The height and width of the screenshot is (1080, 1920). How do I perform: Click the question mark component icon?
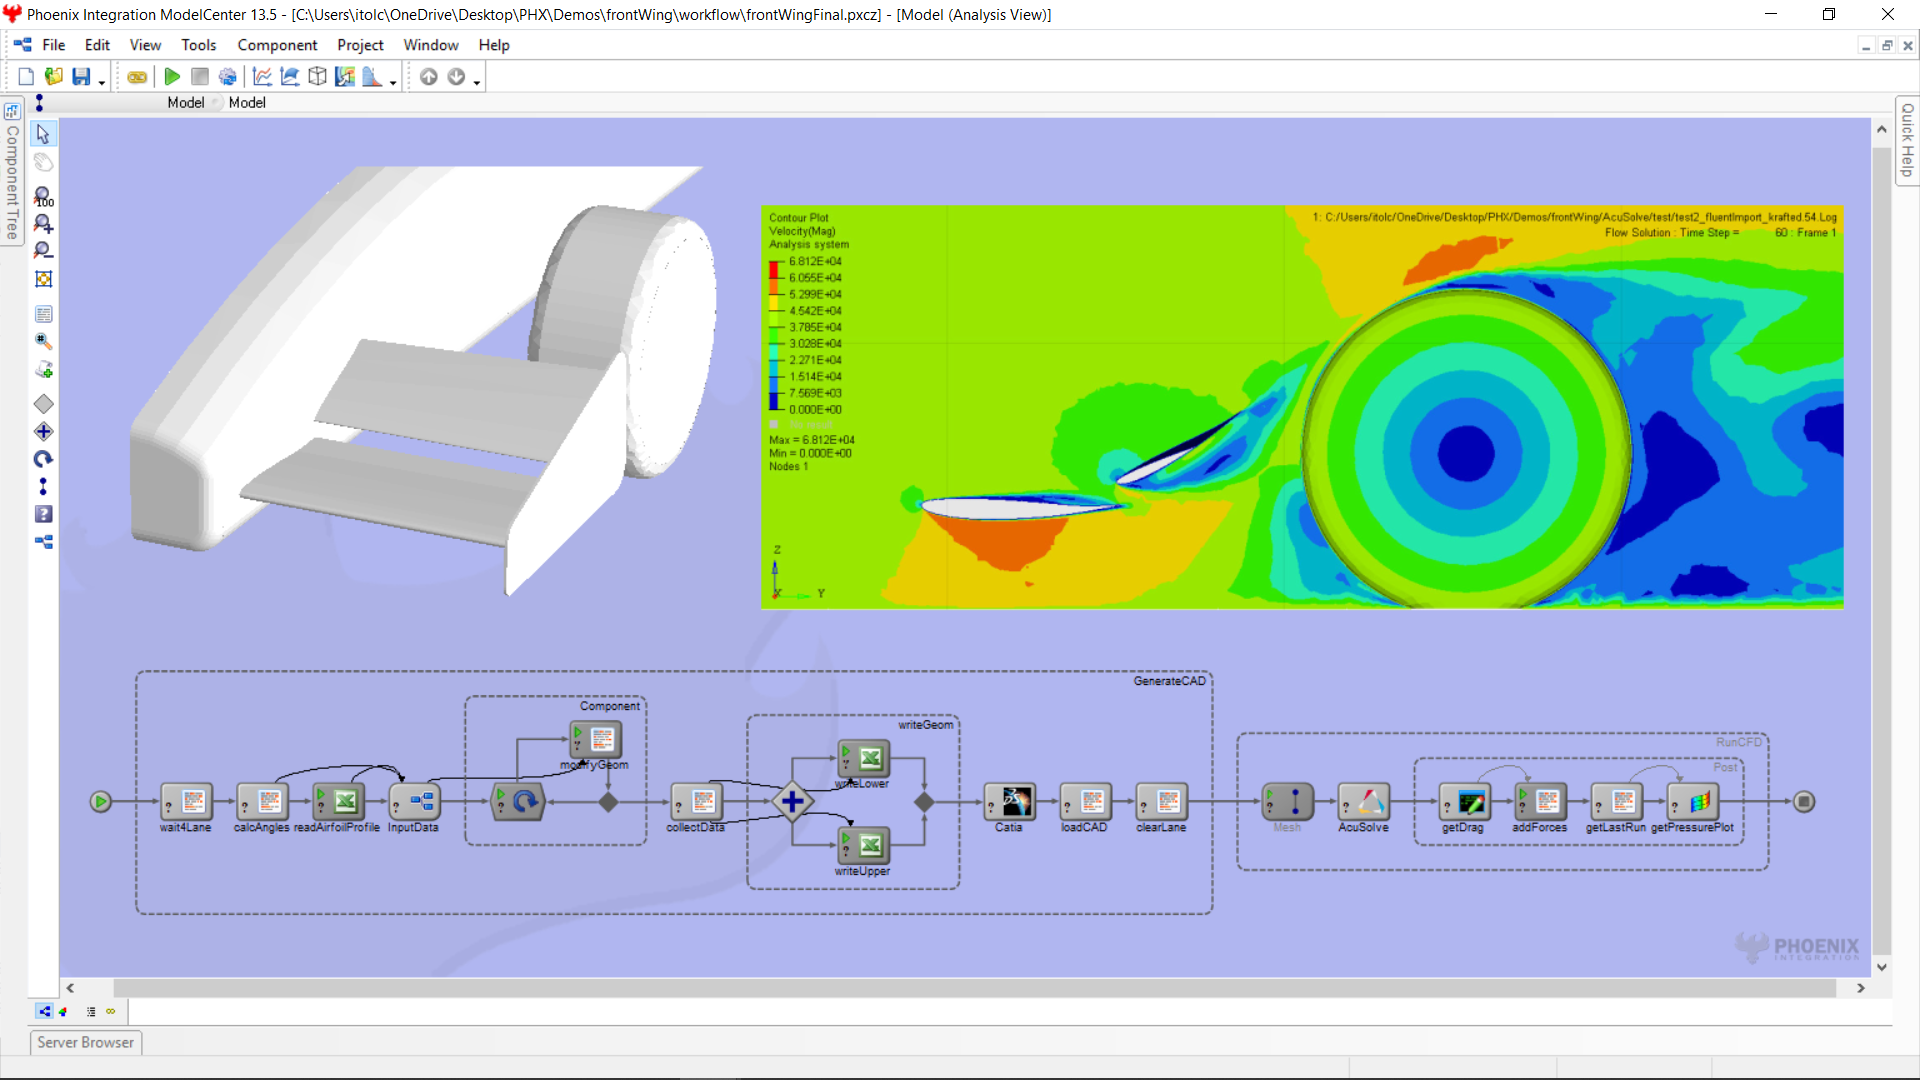pos(43,514)
